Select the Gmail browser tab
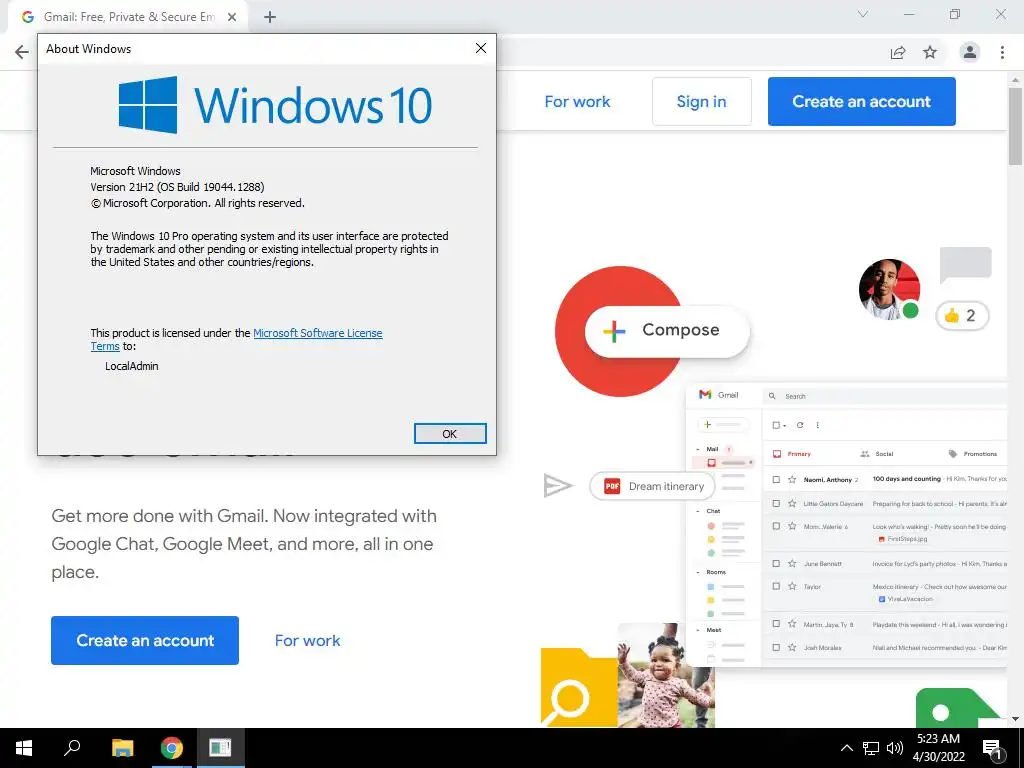The image size is (1024, 768). 128,18
